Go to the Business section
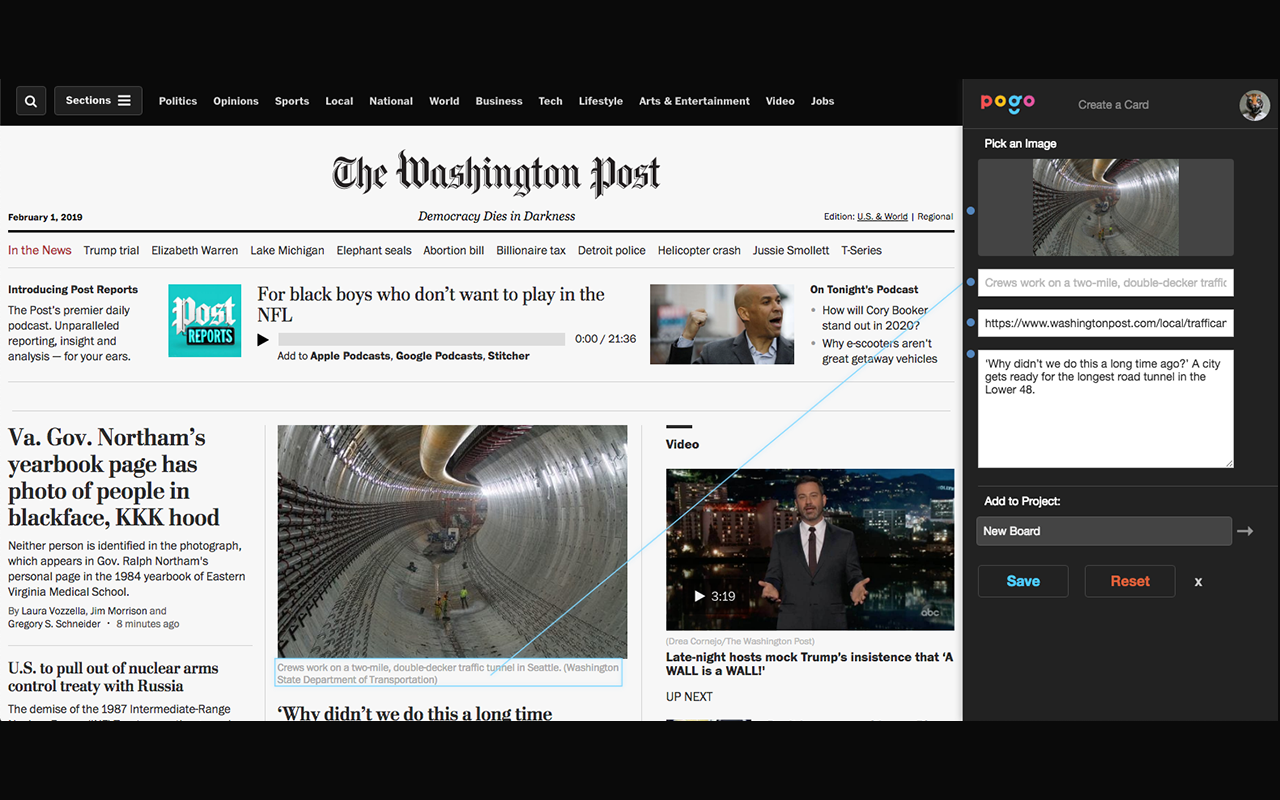1280x800 pixels. point(499,101)
